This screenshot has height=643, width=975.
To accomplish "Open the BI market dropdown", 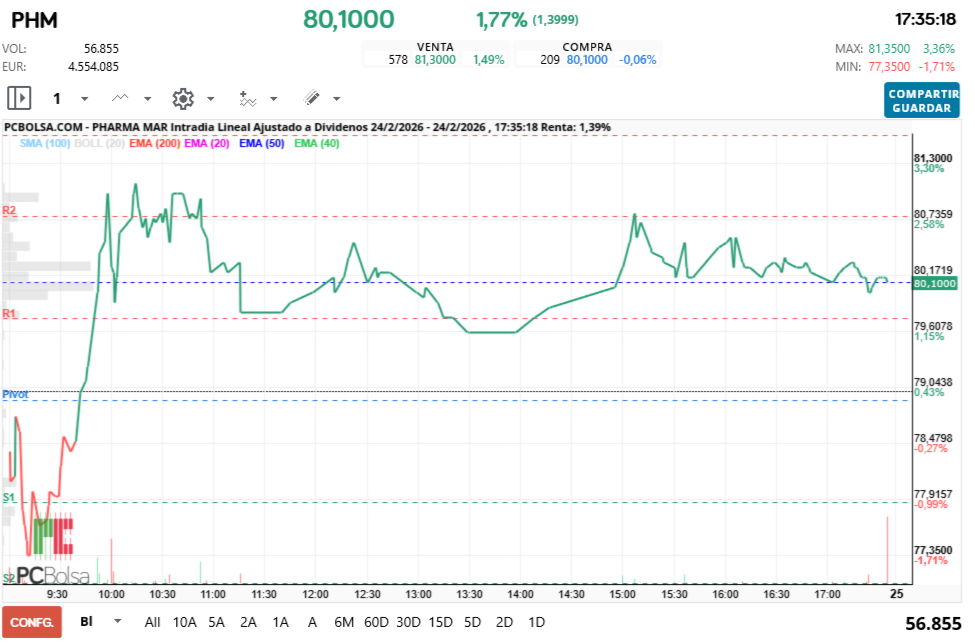I will coord(97,622).
